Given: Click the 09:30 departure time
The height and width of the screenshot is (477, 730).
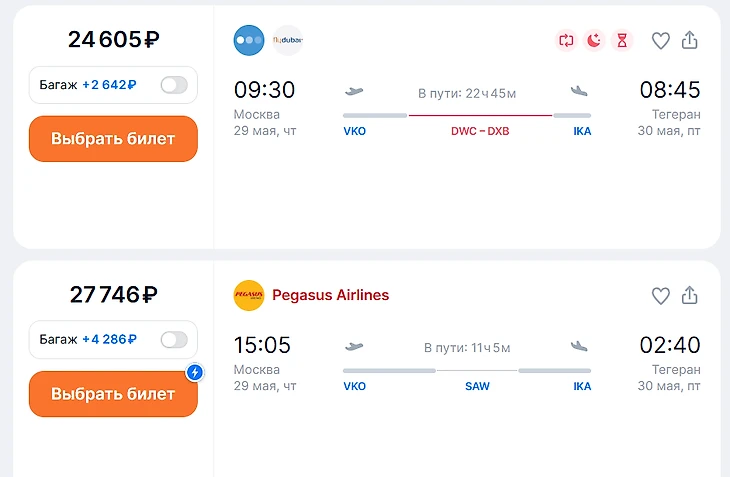Looking at the screenshot, I should click(264, 90).
